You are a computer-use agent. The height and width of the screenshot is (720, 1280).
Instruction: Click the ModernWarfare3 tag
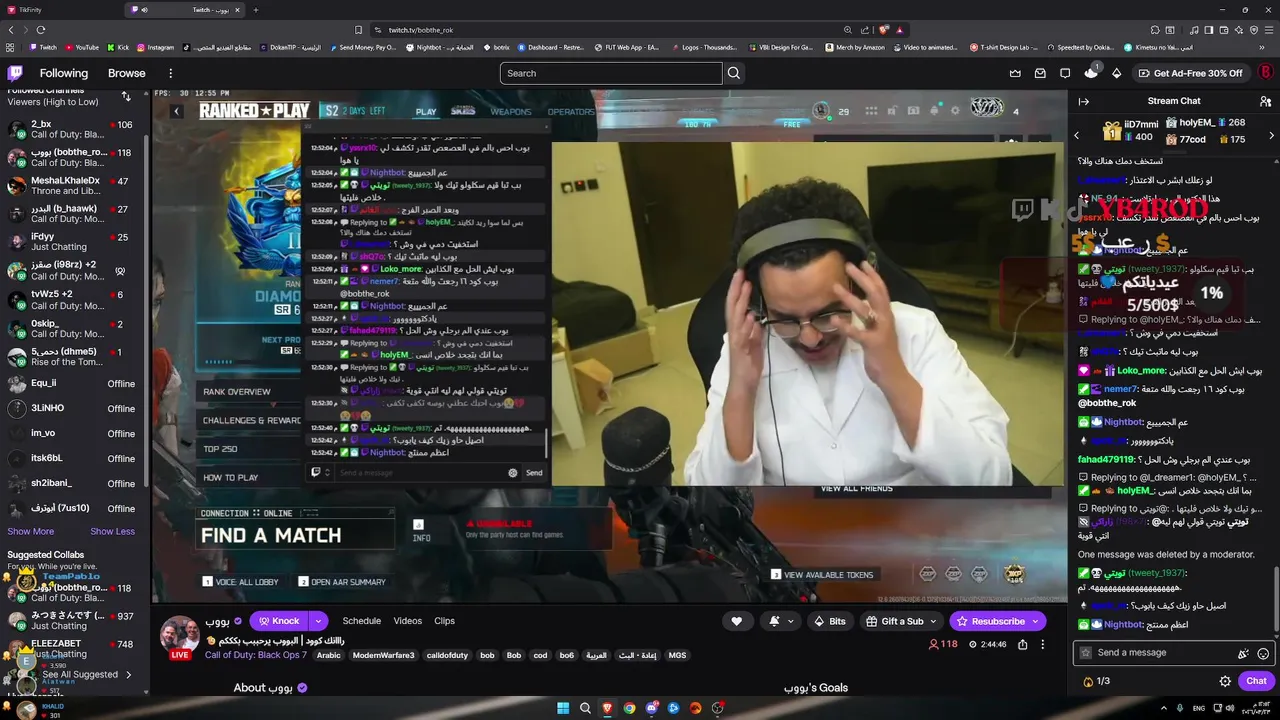tap(383, 655)
